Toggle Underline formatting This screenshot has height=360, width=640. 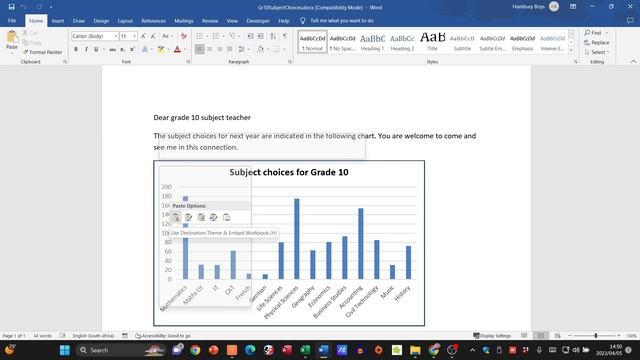(x=96, y=49)
